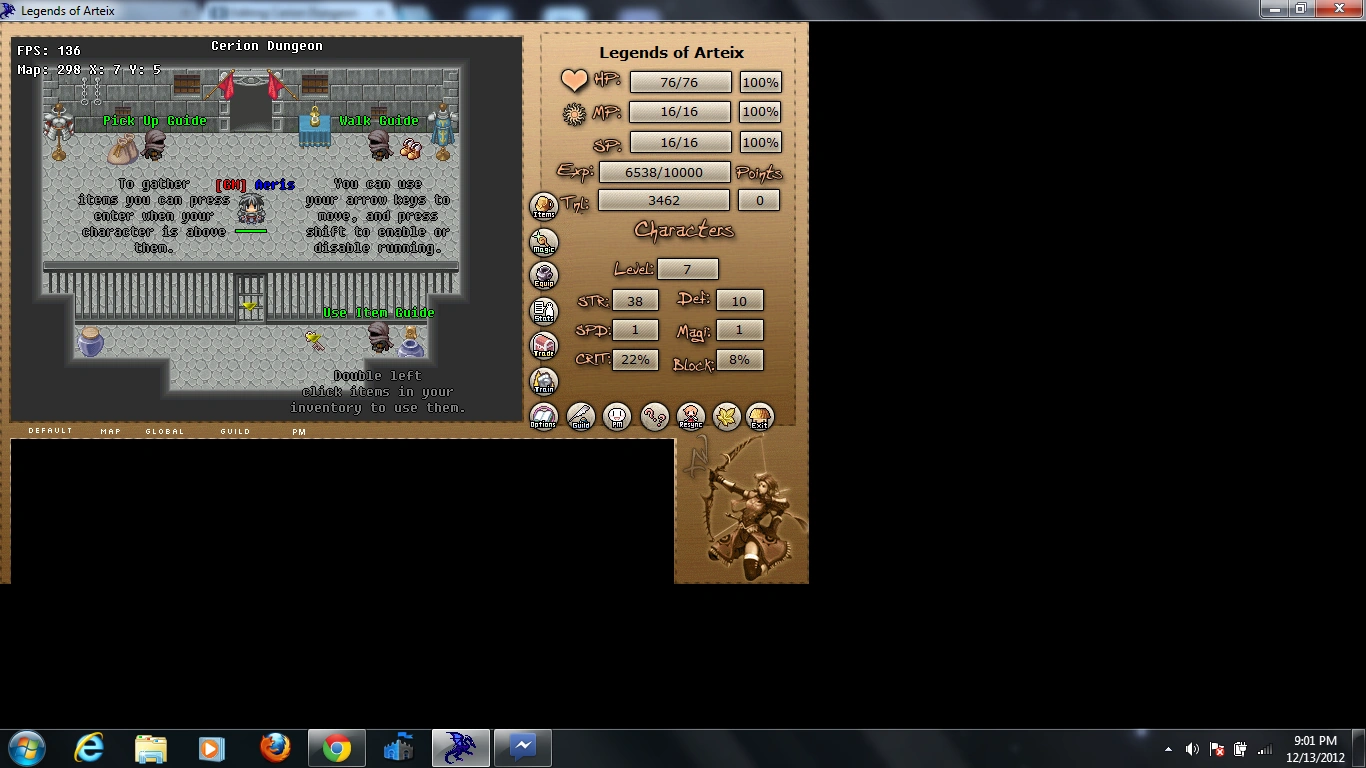Screen dimensions: 1366x768
Task: Open the Options icon
Action: [543, 417]
